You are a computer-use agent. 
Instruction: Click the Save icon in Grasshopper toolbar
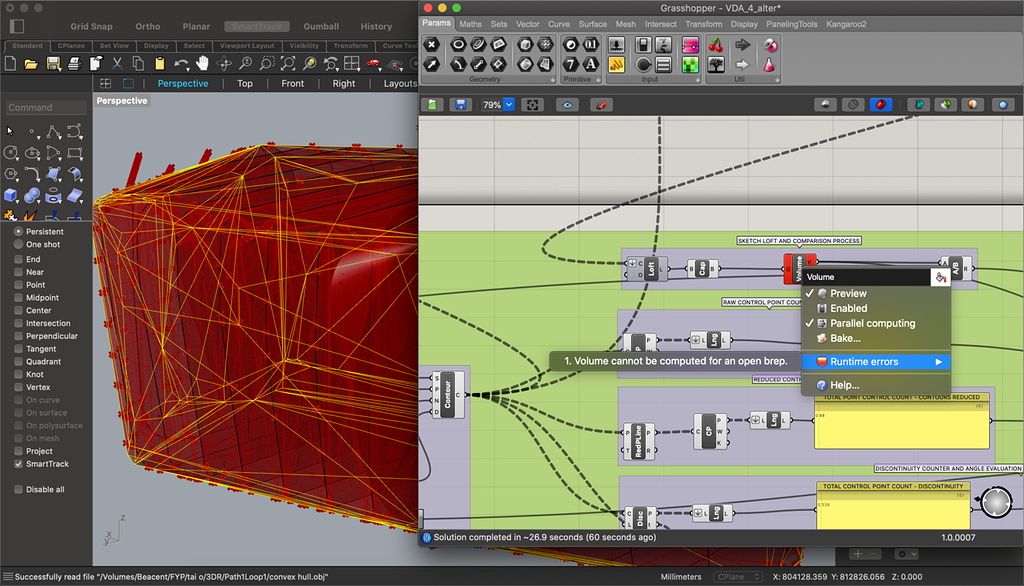tap(460, 104)
